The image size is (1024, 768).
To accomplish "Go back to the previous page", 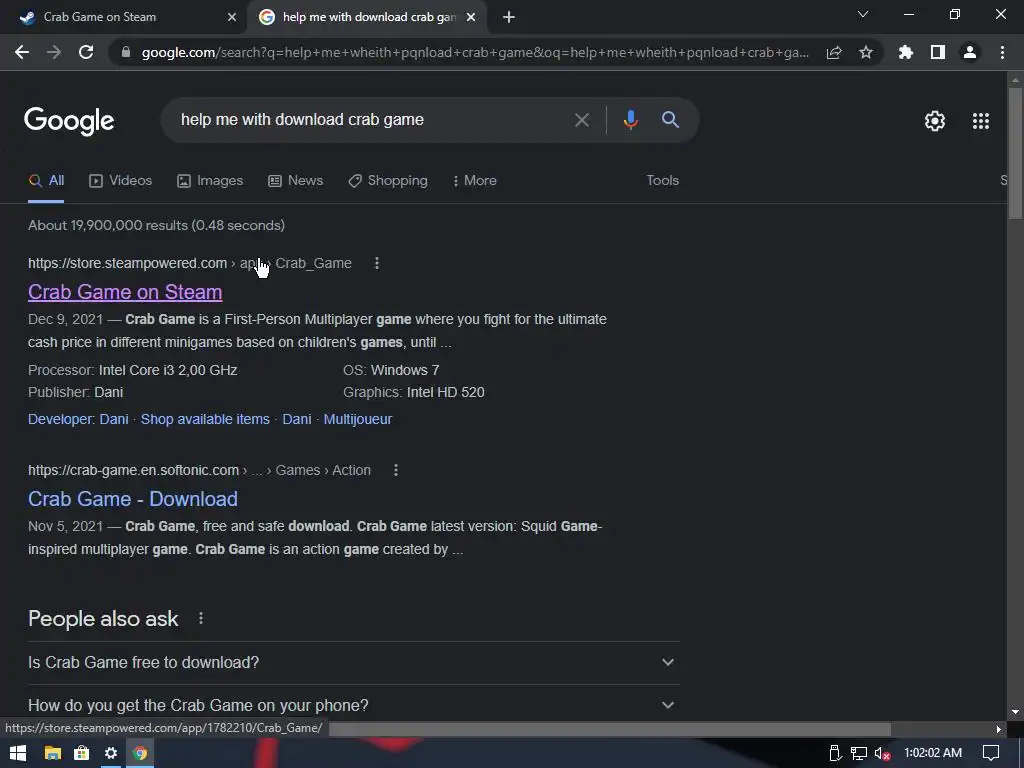I will pos(22,52).
